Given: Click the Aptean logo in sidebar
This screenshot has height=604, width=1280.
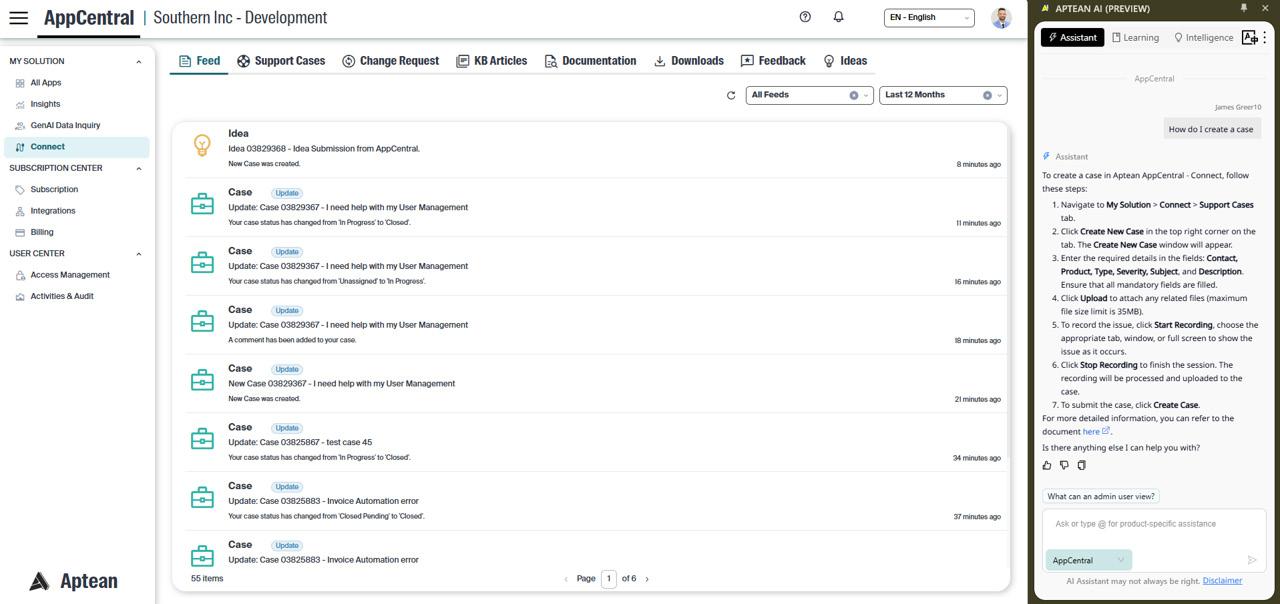Looking at the screenshot, I should (73, 581).
